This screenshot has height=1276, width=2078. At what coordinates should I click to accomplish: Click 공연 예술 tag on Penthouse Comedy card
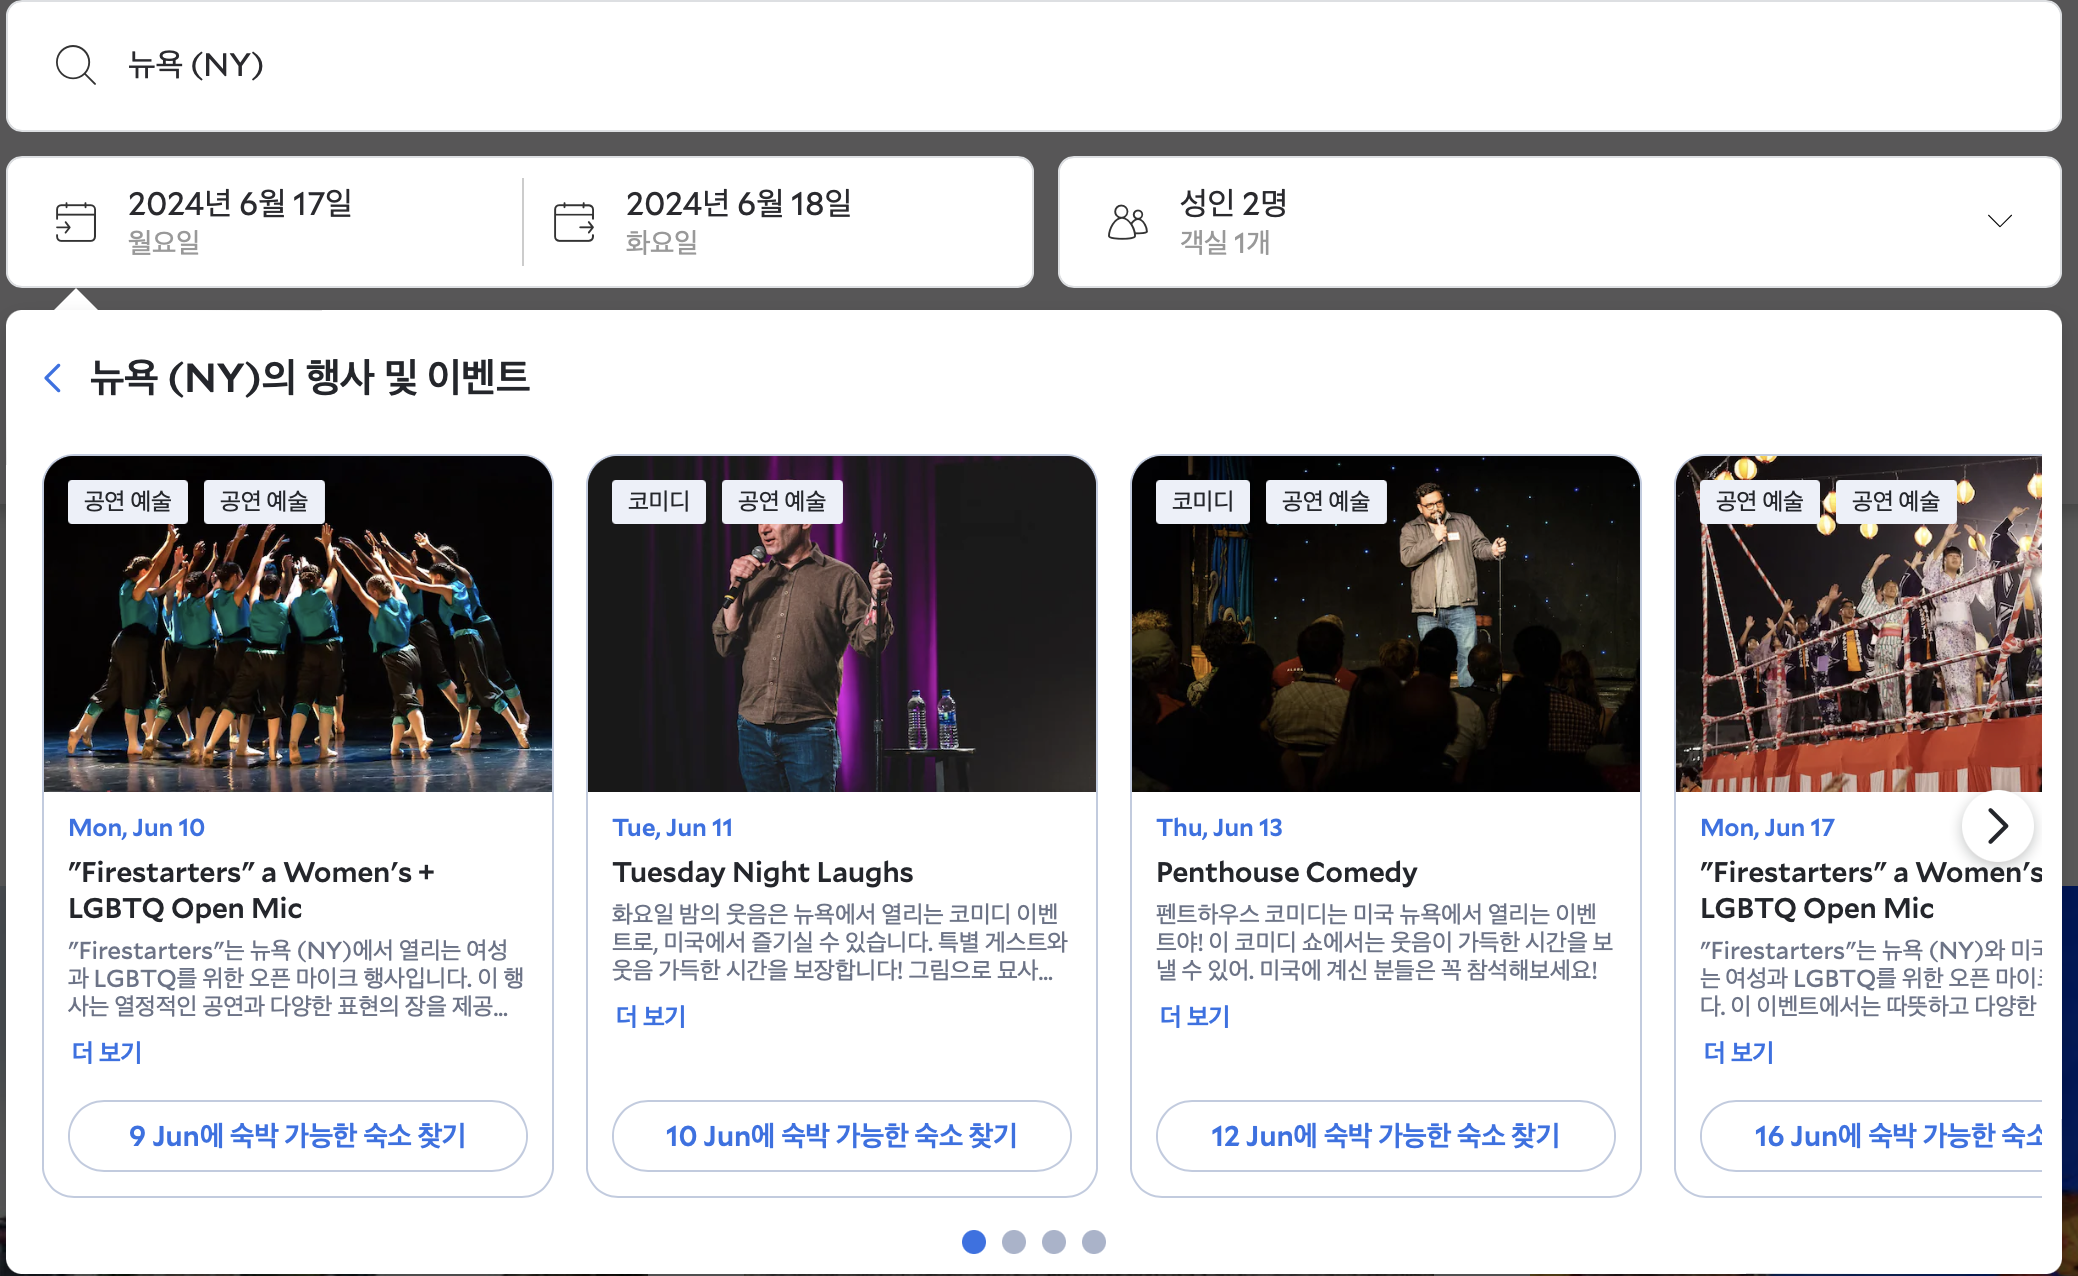coord(1325,501)
